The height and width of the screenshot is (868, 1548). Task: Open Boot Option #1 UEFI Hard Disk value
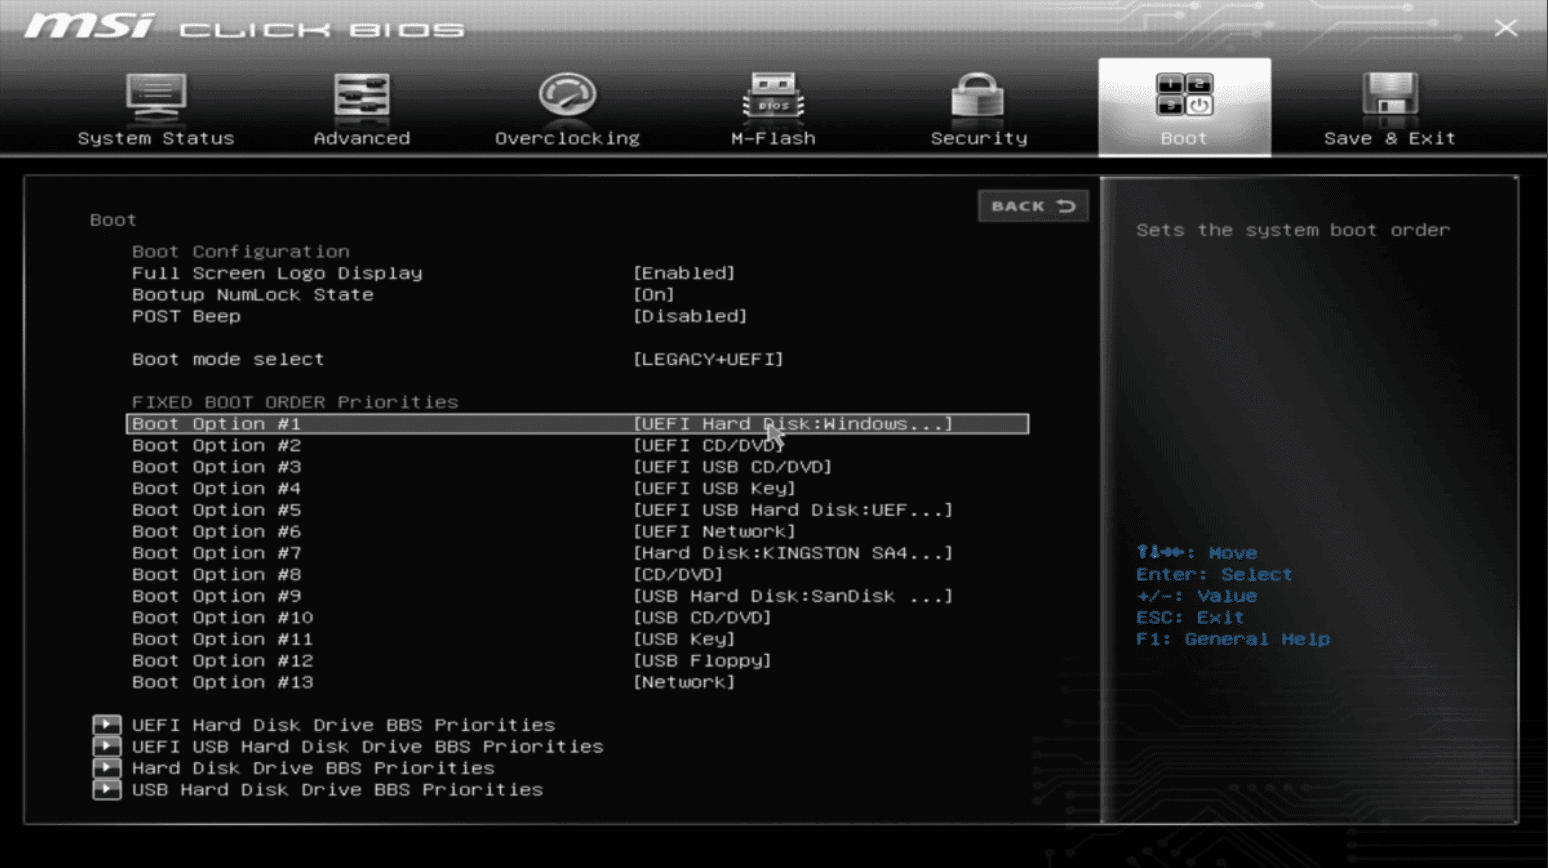coord(793,424)
